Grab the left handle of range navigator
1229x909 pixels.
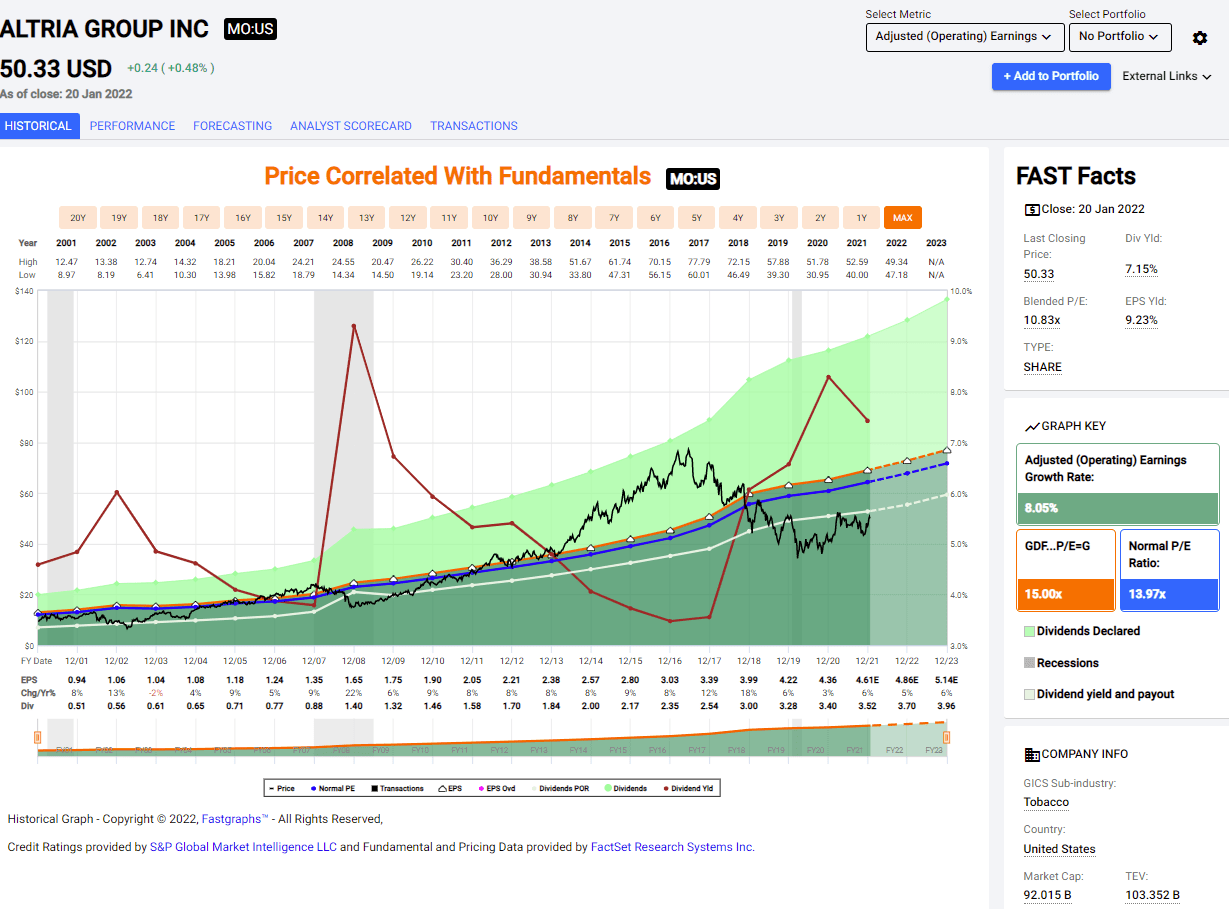pos(37,739)
